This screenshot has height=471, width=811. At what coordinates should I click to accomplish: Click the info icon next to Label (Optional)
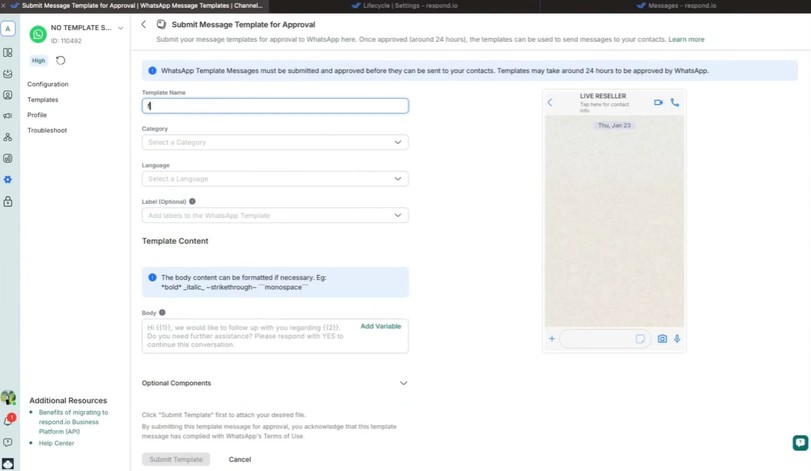(x=192, y=202)
